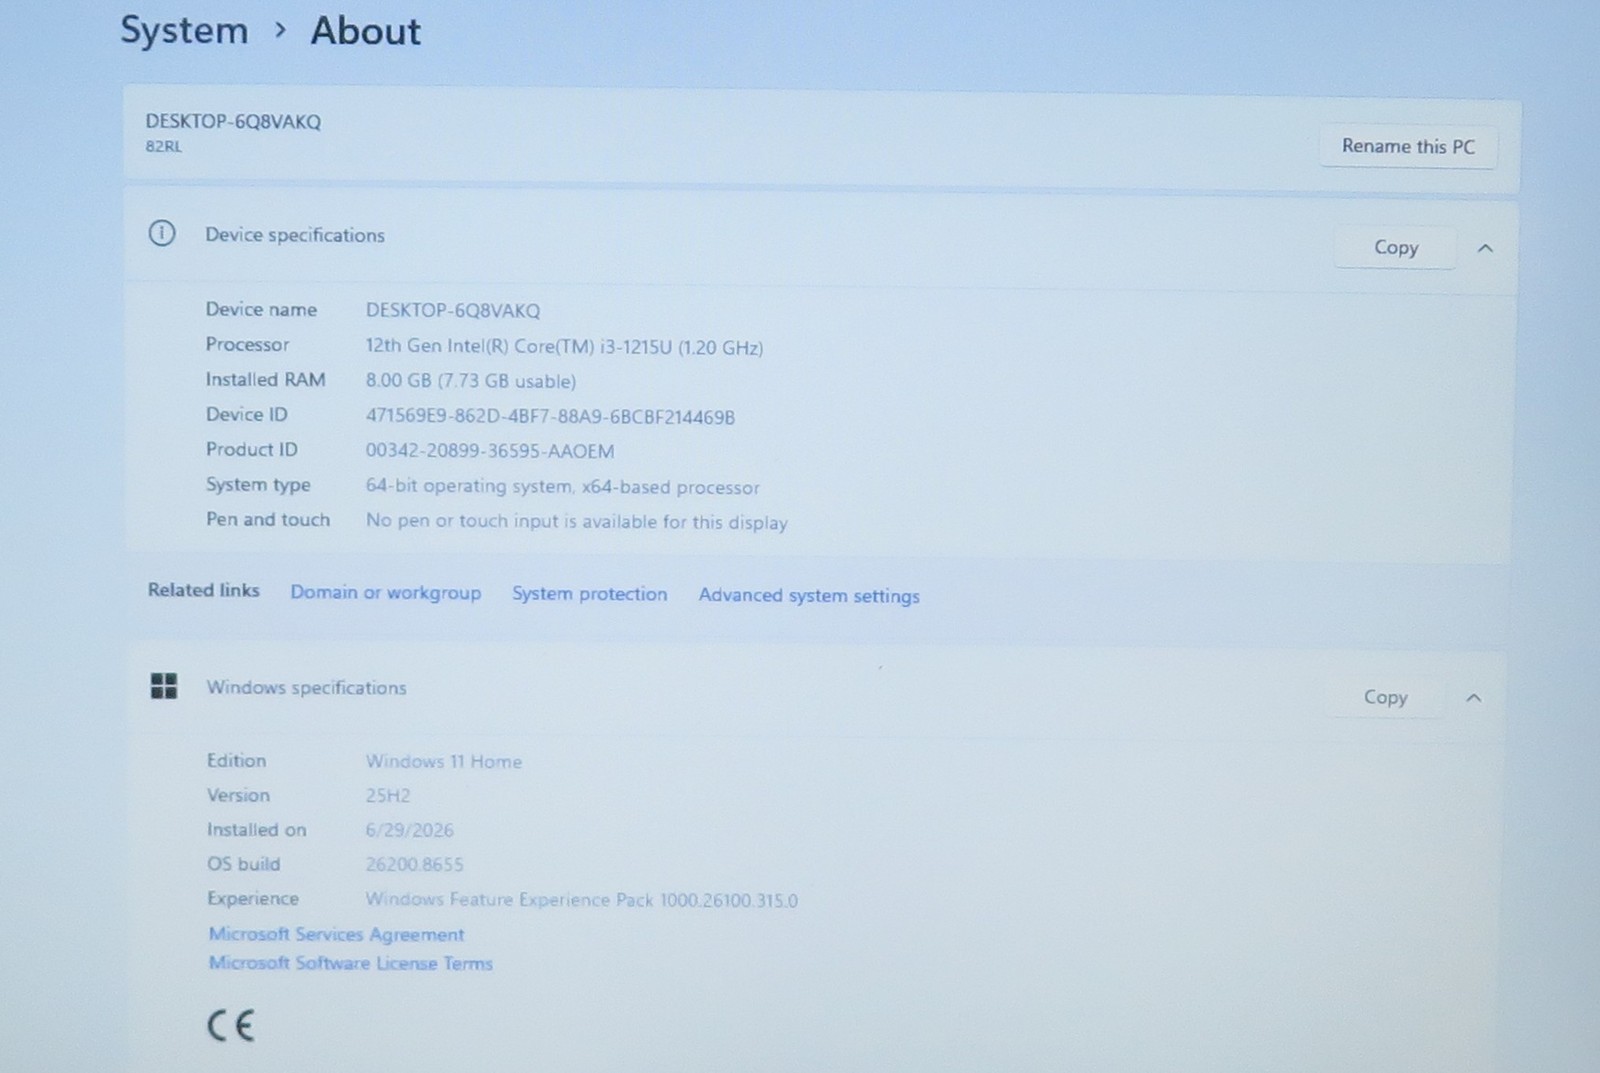Click the Product ID value 00342-20899-36595-AAOEM
The width and height of the screenshot is (1600, 1073).
[x=490, y=451]
